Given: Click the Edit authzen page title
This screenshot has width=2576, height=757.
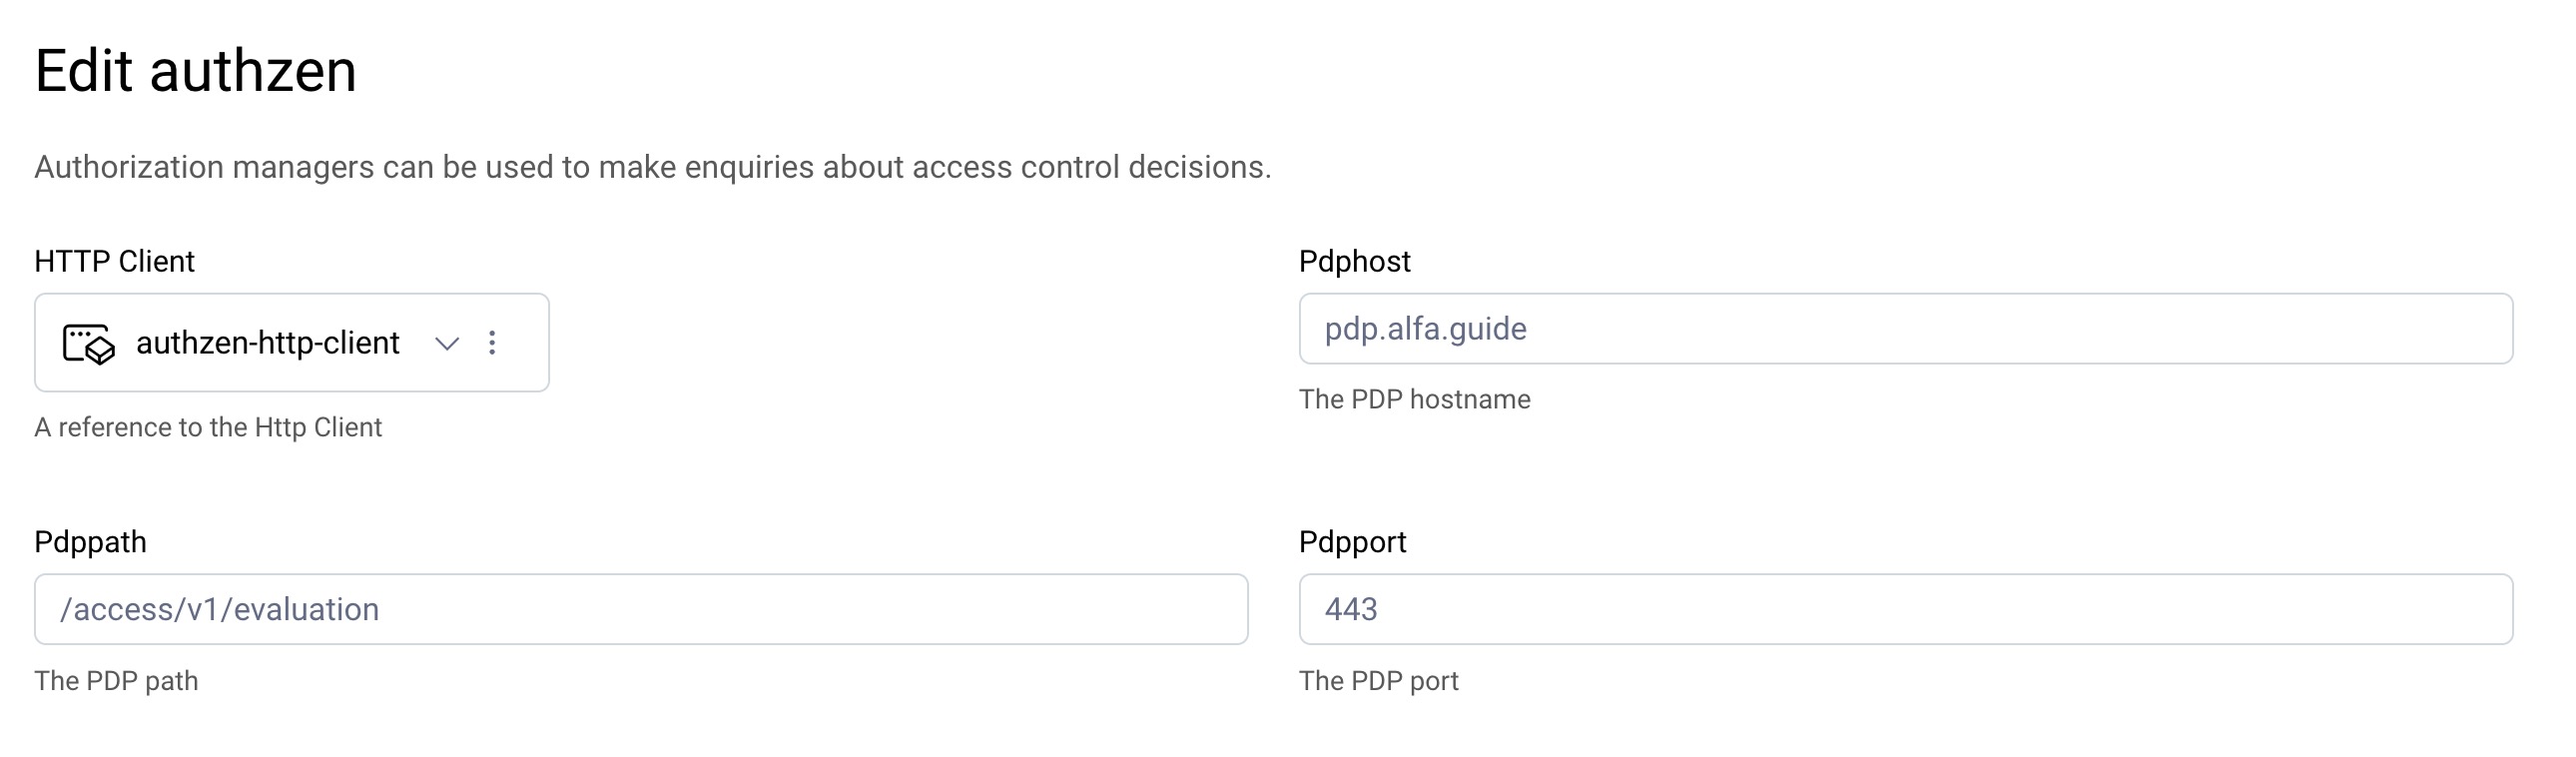Looking at the screenshot, I should (196, 68).
